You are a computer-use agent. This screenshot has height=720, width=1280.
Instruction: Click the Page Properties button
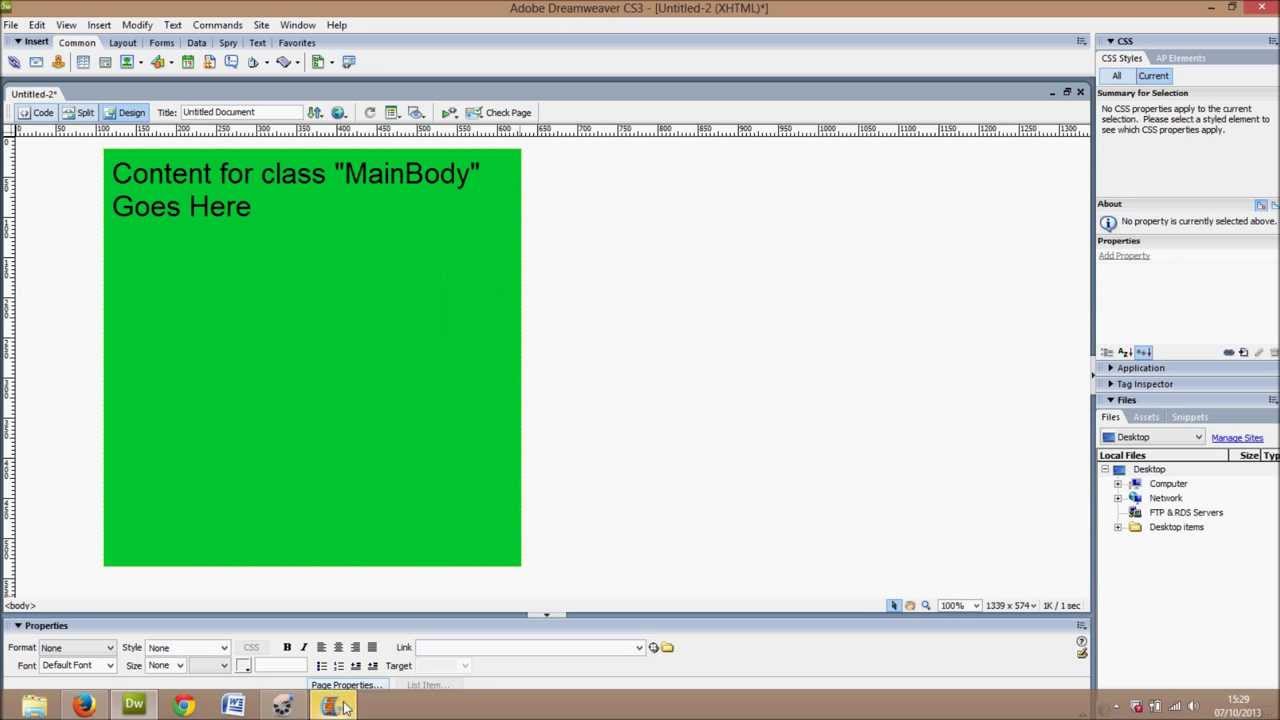coord(346,685)
